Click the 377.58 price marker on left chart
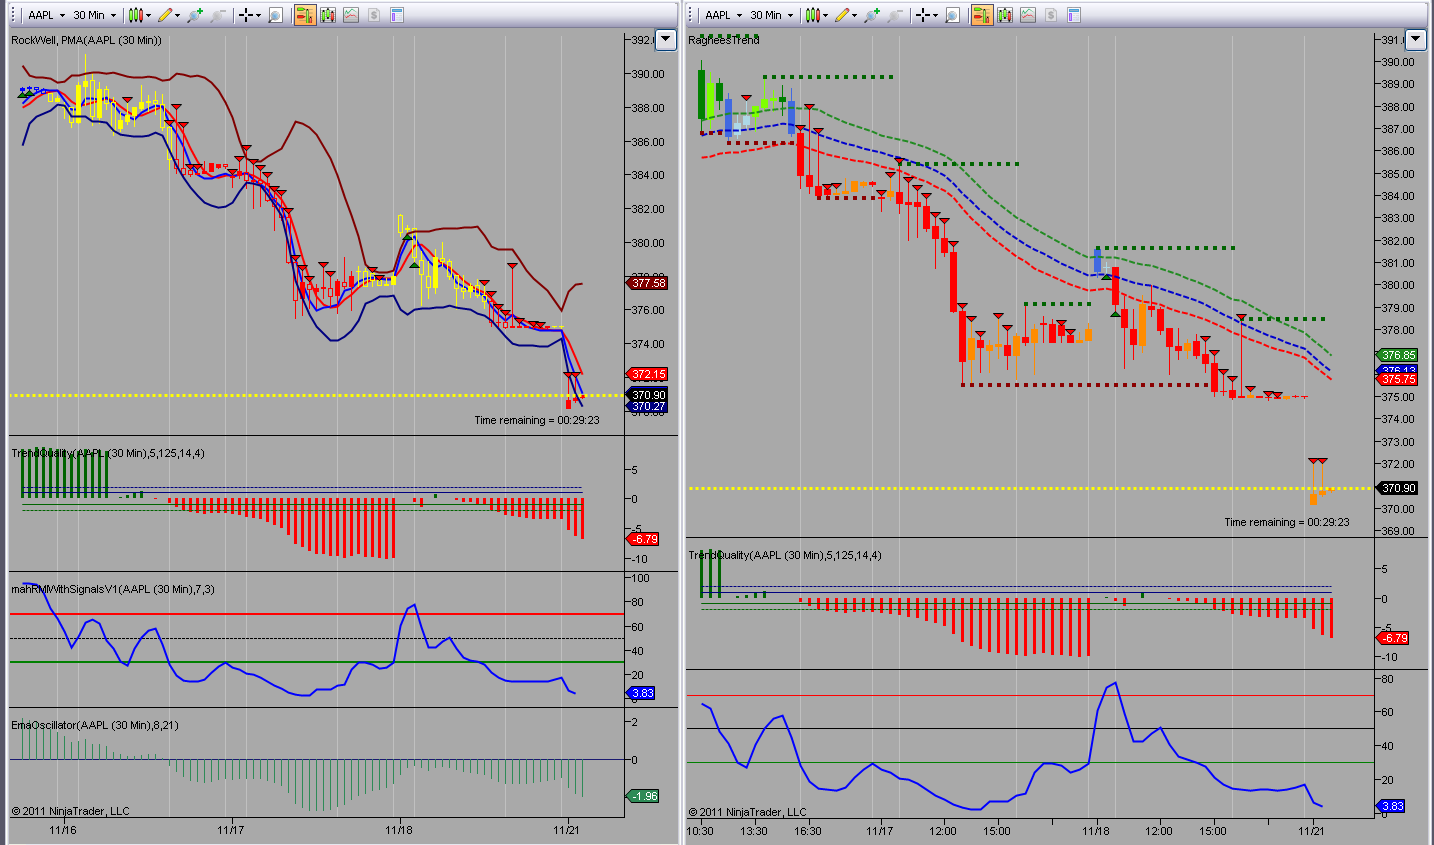Image resolution: width=1434 pixels, height=845 pixels. [x=648, y=283]
